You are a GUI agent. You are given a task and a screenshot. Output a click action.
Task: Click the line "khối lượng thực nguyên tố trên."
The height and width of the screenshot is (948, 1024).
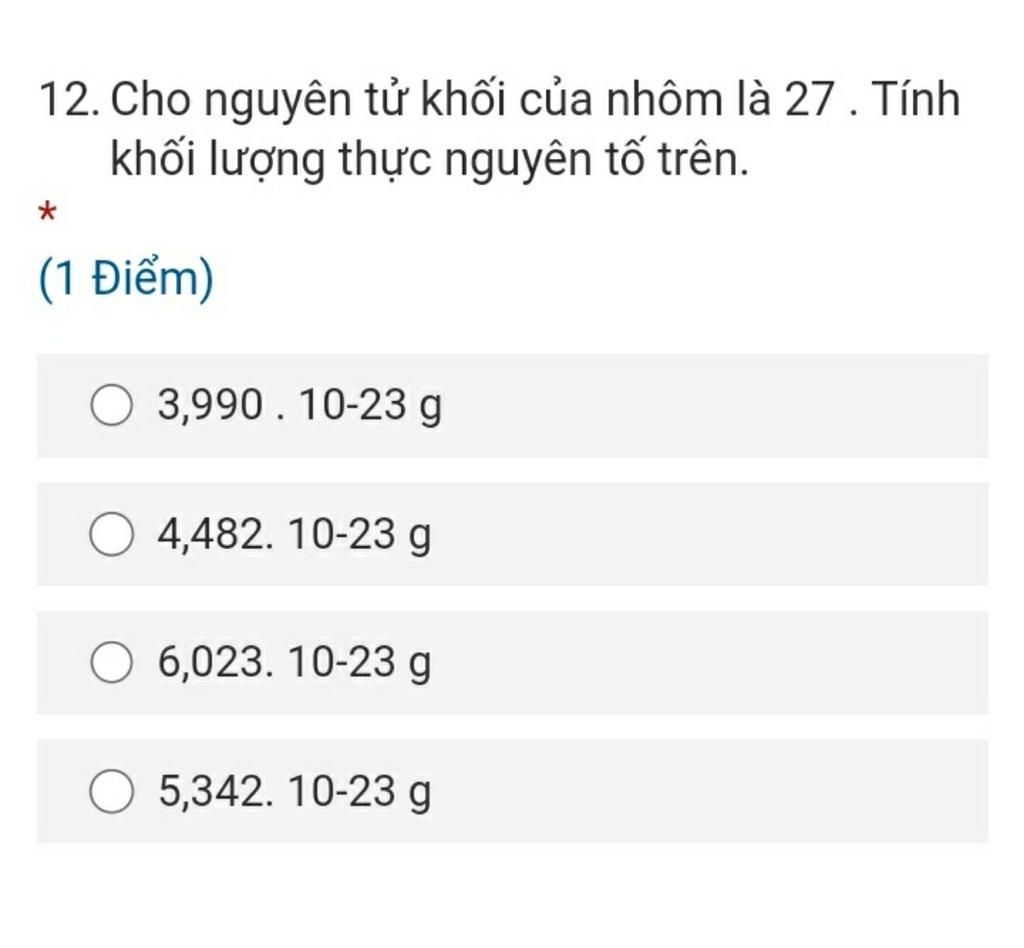[x=430, y=160]
